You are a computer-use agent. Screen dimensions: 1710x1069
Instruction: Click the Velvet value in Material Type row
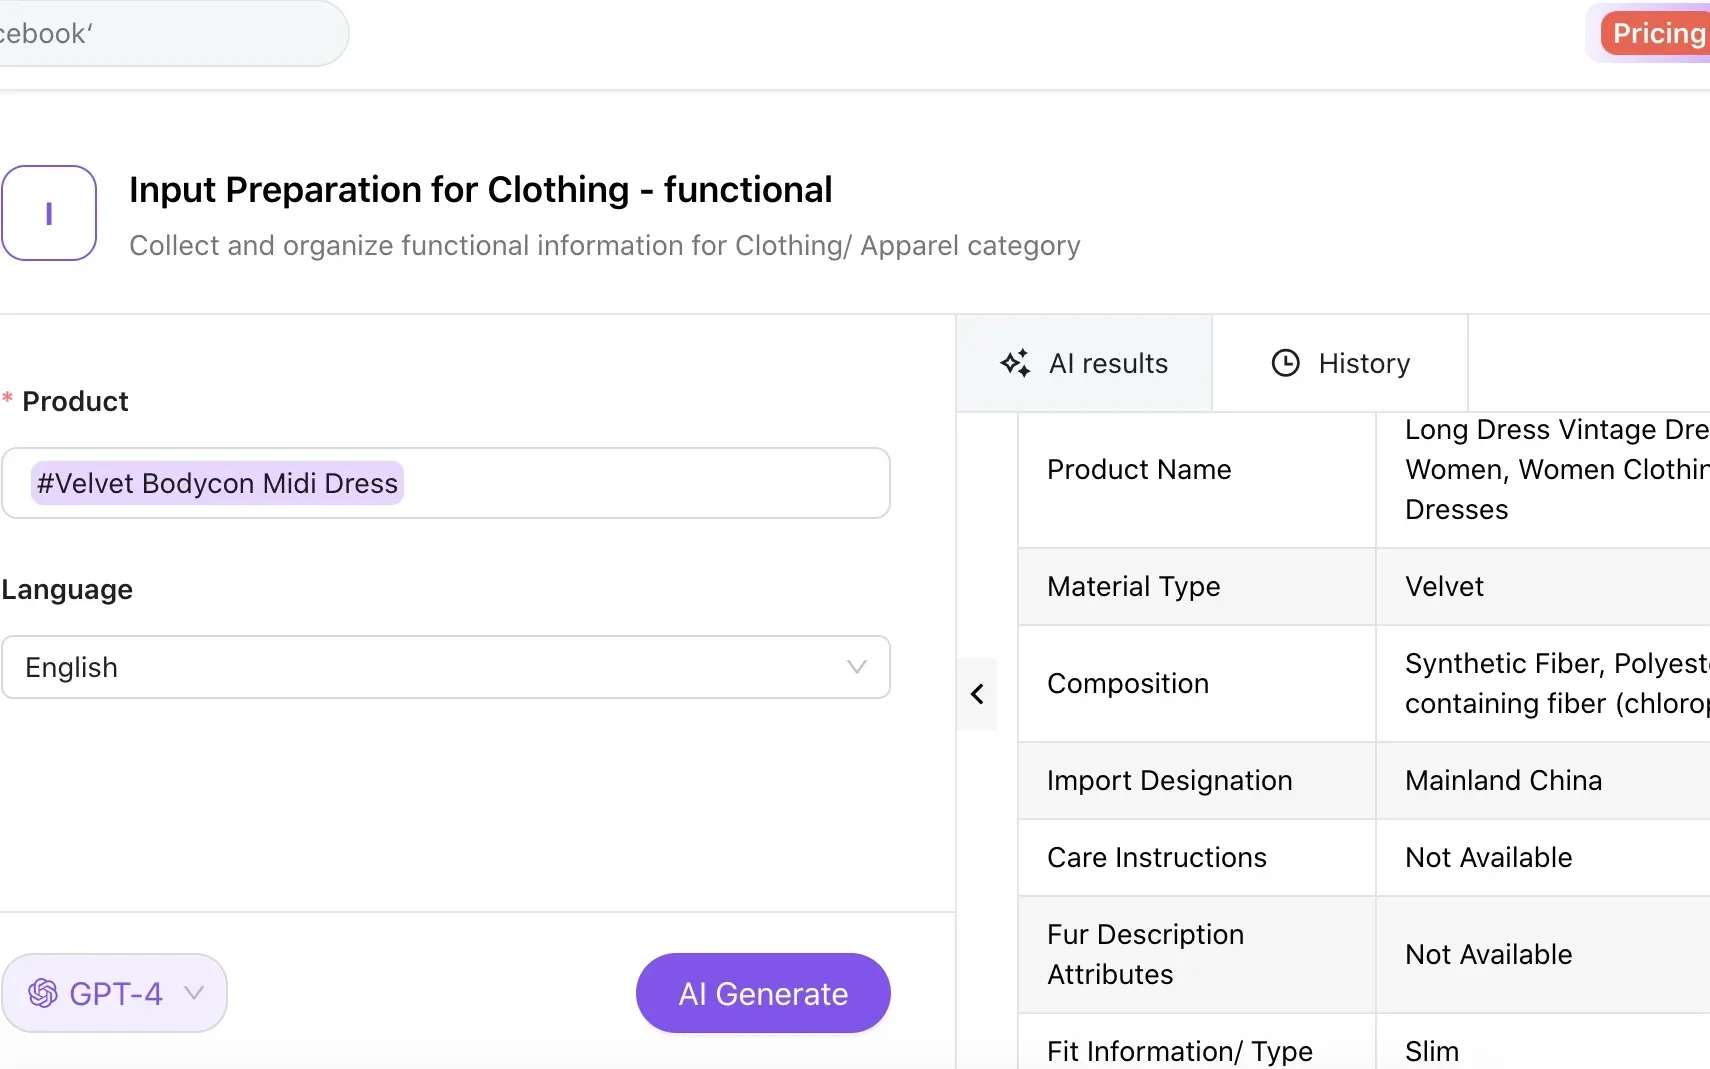(x=1443, y=586)
